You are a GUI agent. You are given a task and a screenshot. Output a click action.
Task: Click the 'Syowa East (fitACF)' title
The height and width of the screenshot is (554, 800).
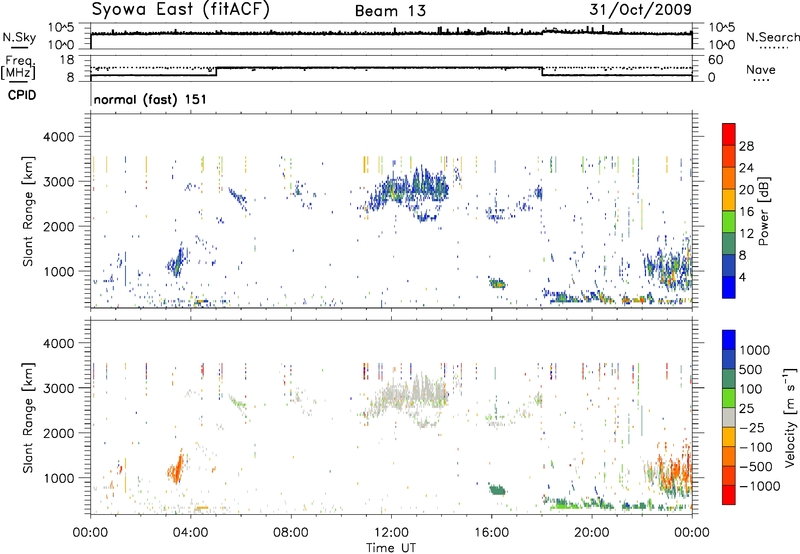pyautogui.click(x=180, y=10)
